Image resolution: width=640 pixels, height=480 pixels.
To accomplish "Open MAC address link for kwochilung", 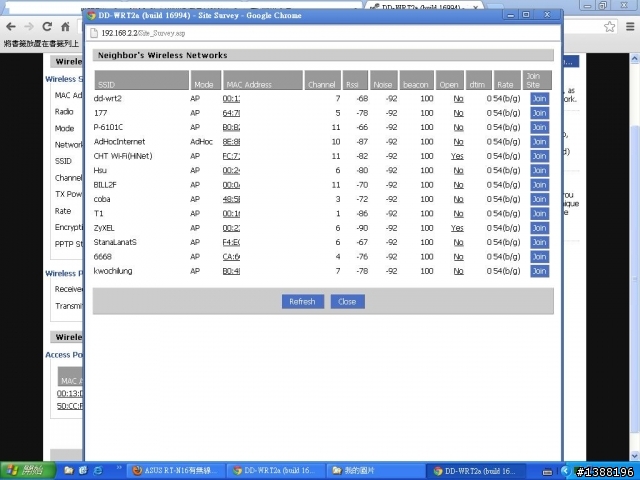I will (231, 271).
